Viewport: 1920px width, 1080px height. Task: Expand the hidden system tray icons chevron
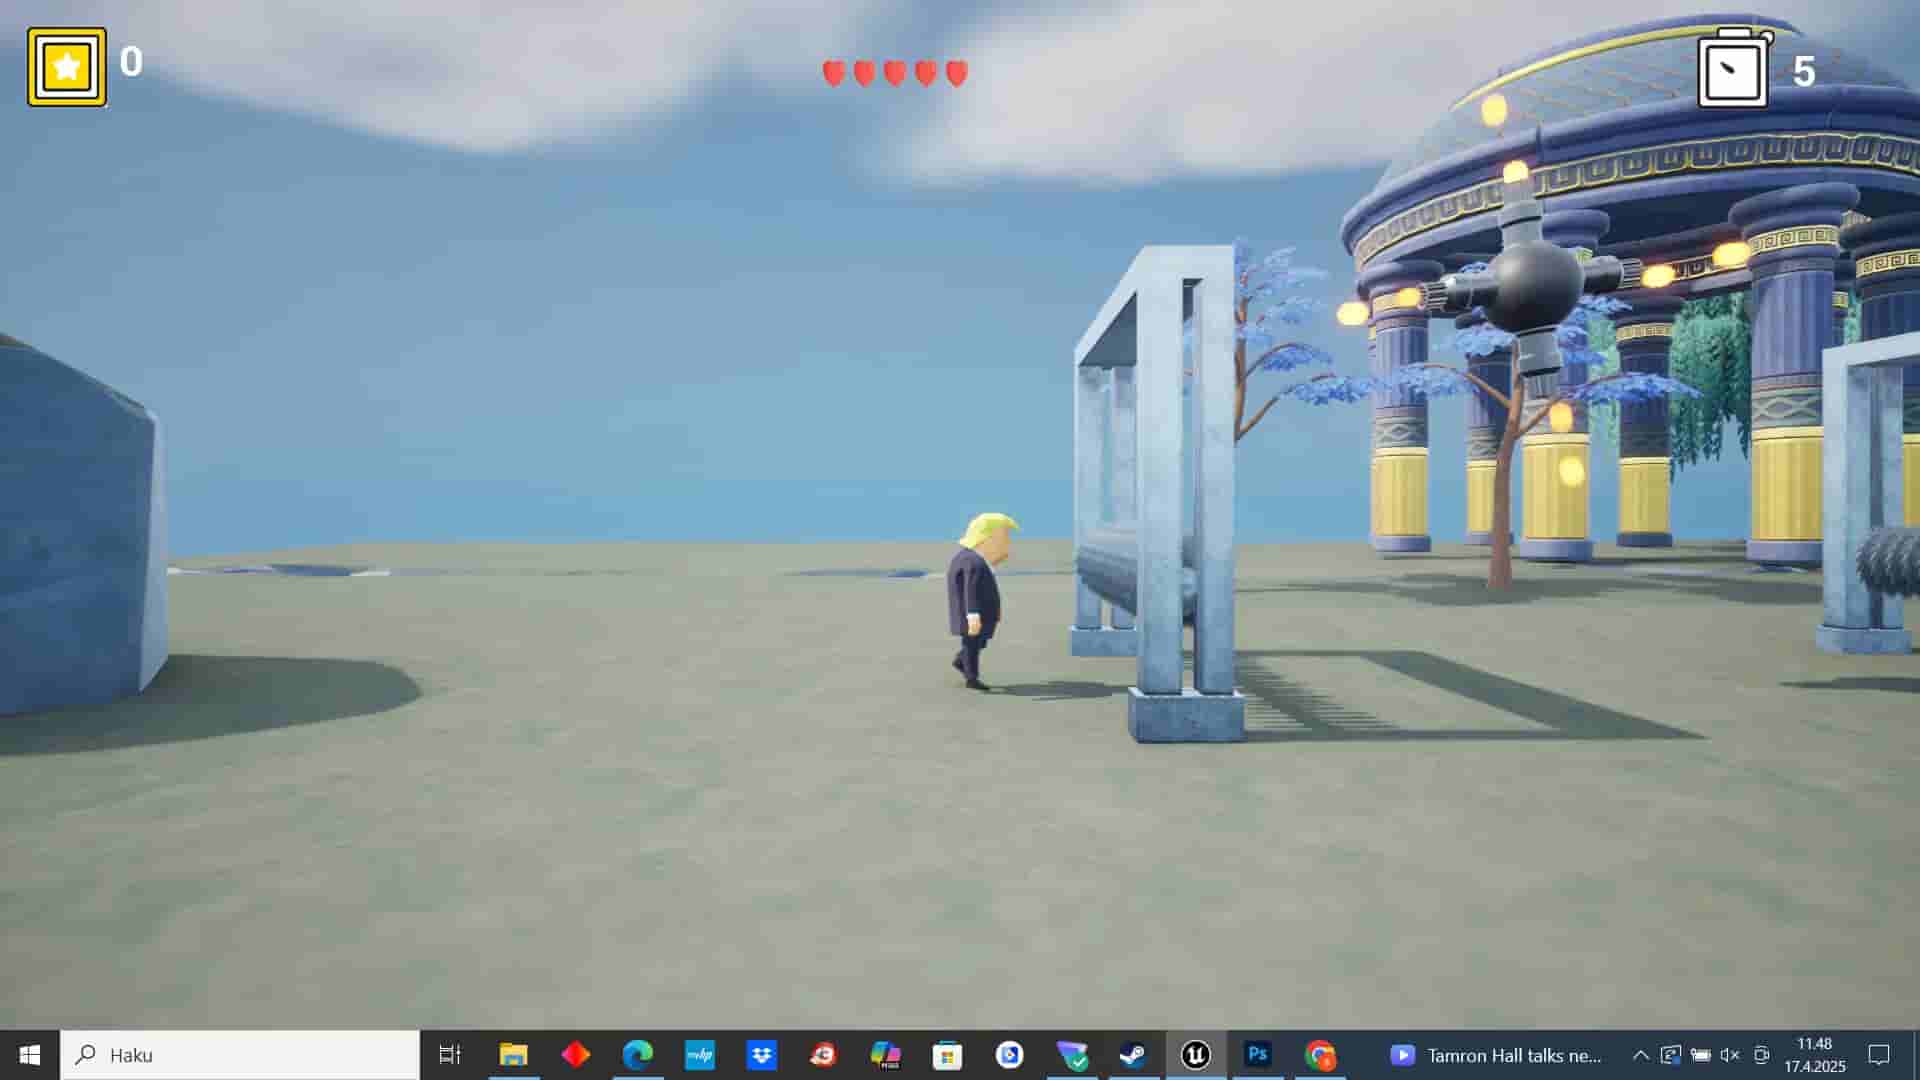tap(1640, 1054)
